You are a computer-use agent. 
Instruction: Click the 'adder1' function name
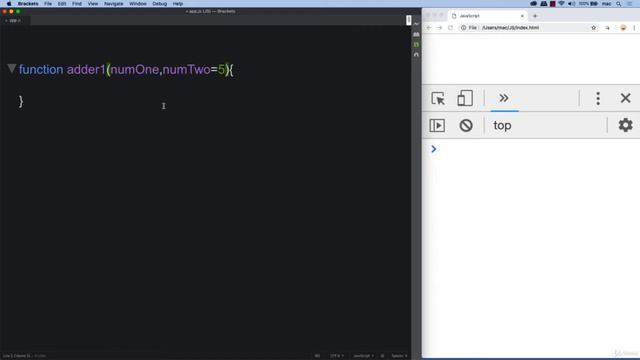pyautogui.click(x=86, y=69)
